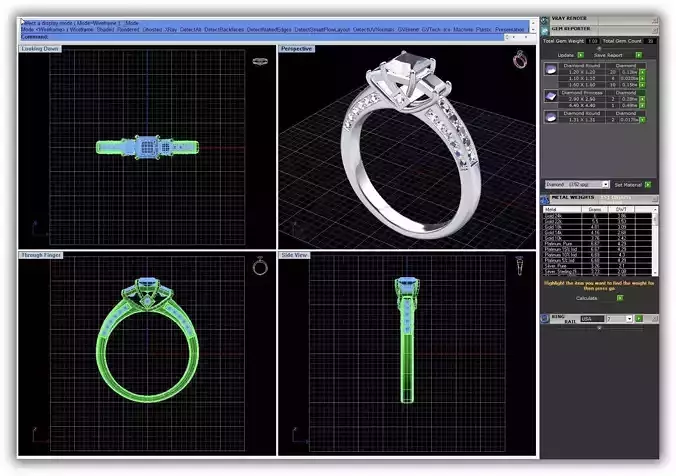Screen dimensions: 676x476
Task: Click the Command input line
Action: click(263, 37)
